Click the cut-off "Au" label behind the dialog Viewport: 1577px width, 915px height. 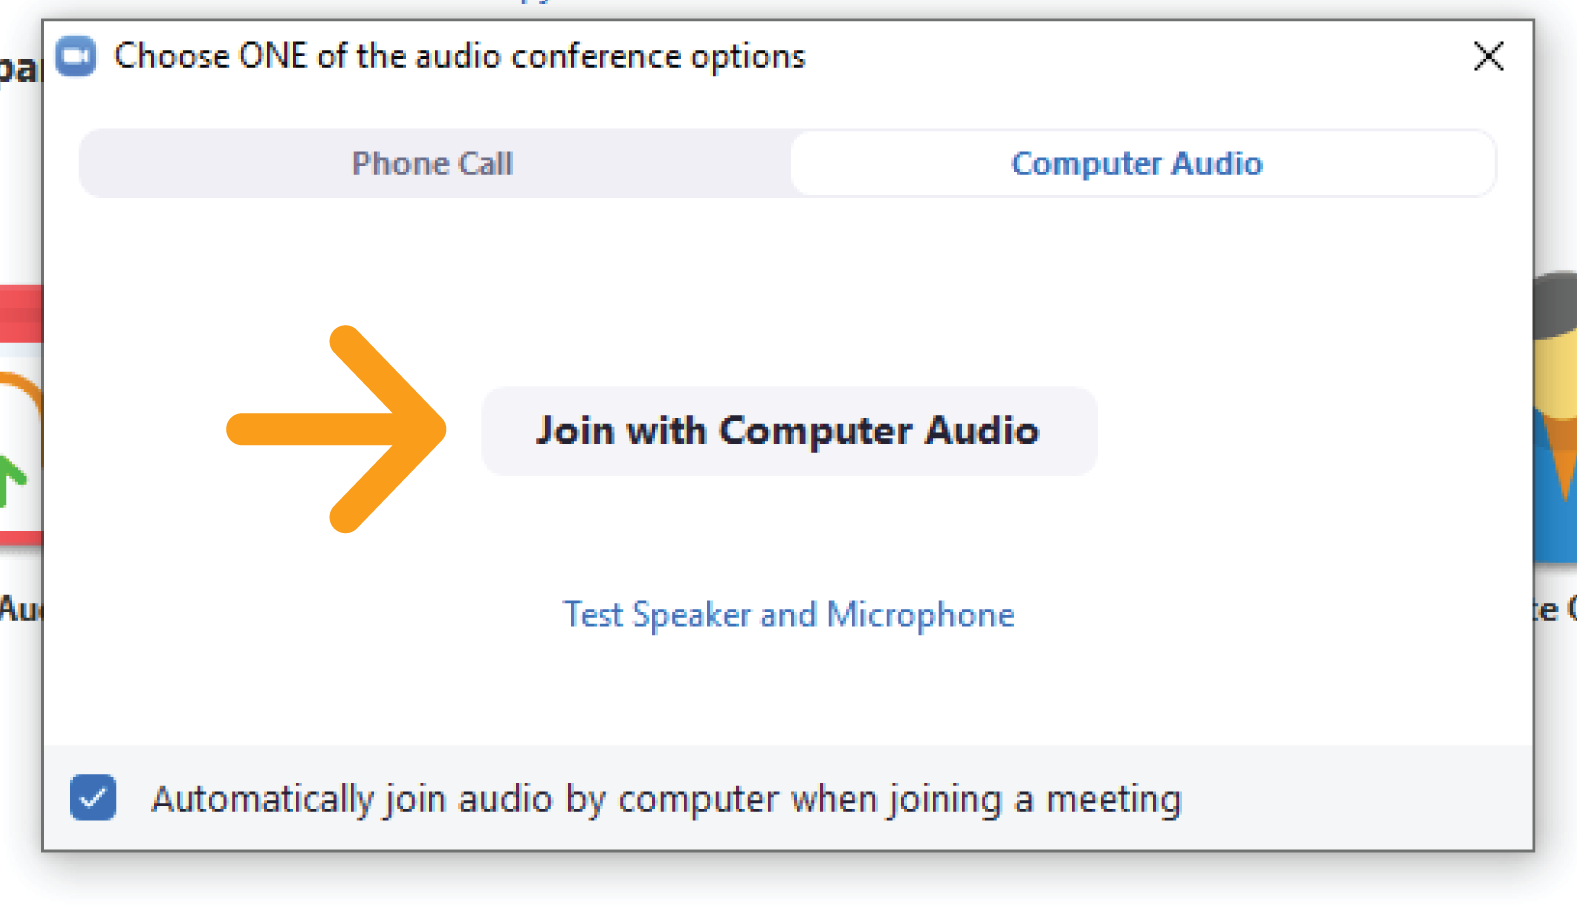[x=18, y=608]
